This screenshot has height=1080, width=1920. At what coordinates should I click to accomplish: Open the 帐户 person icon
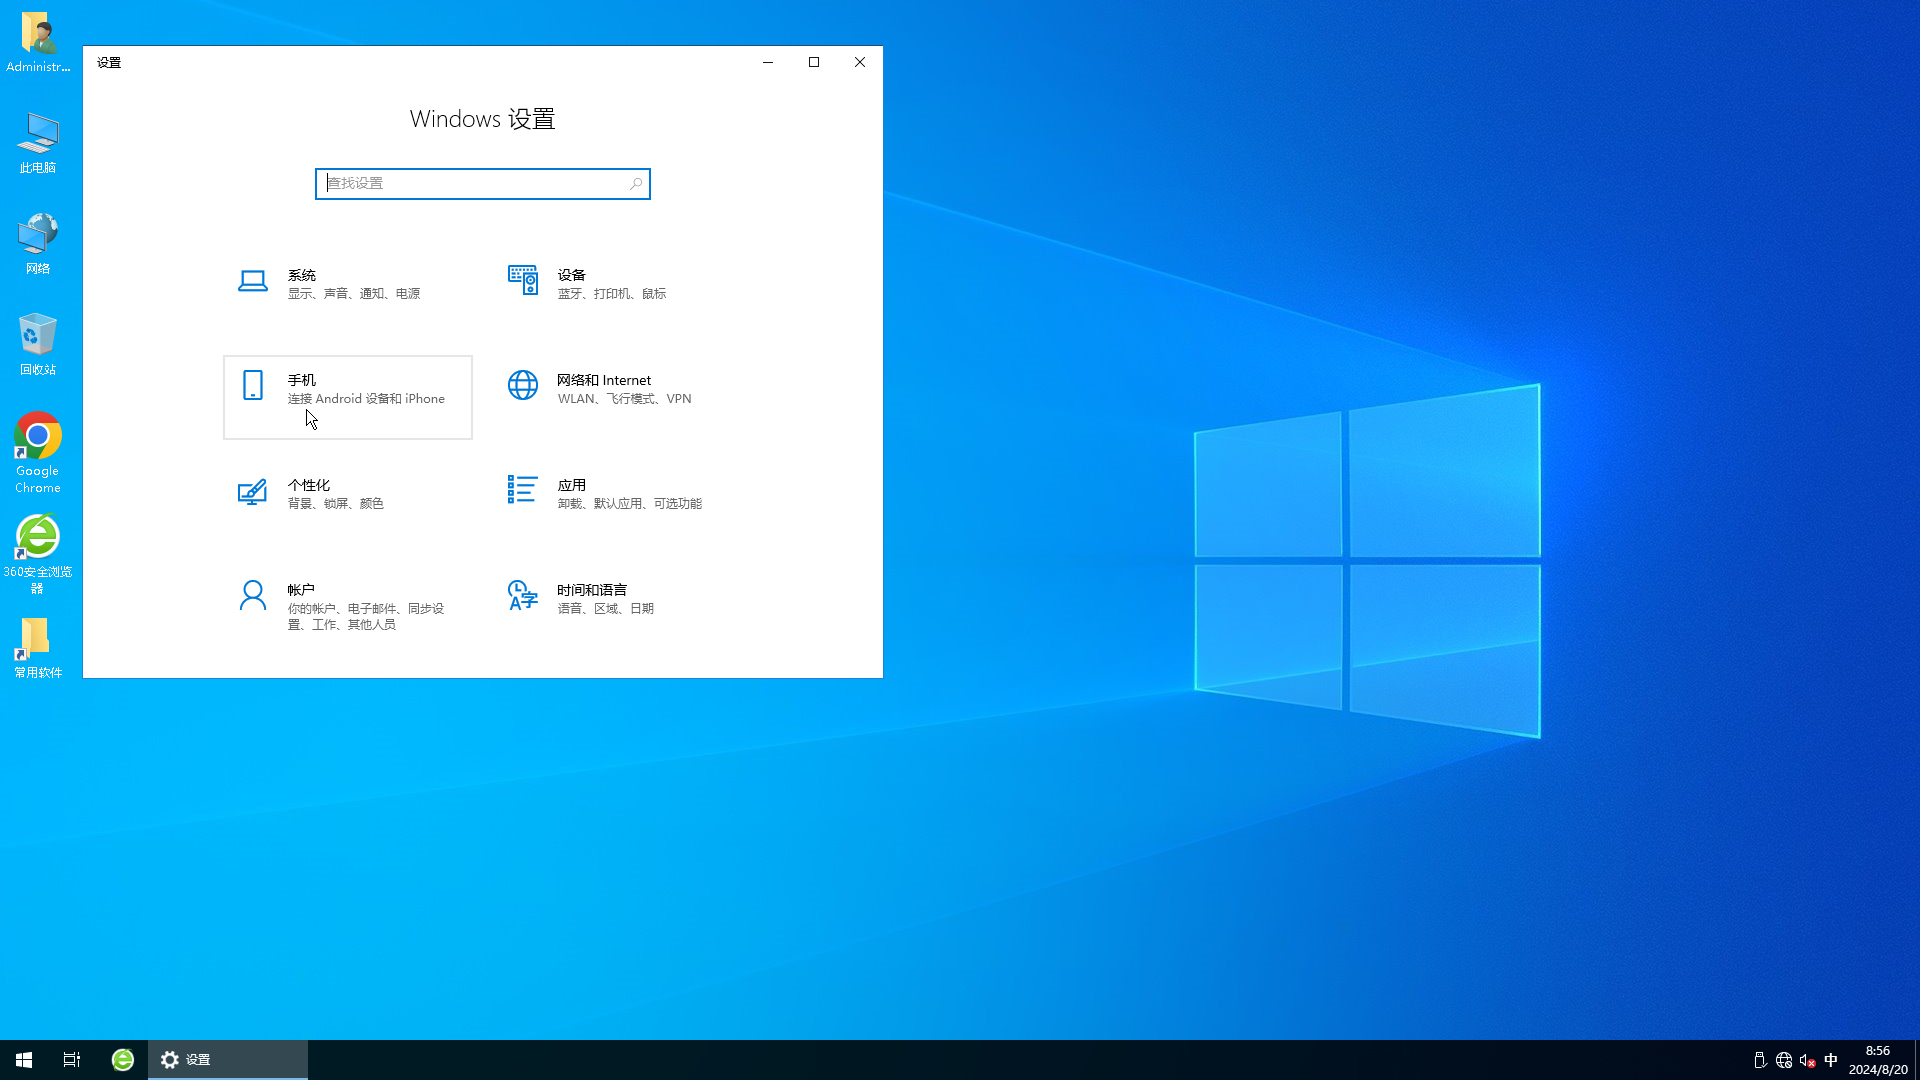click(x=253, y=595)
